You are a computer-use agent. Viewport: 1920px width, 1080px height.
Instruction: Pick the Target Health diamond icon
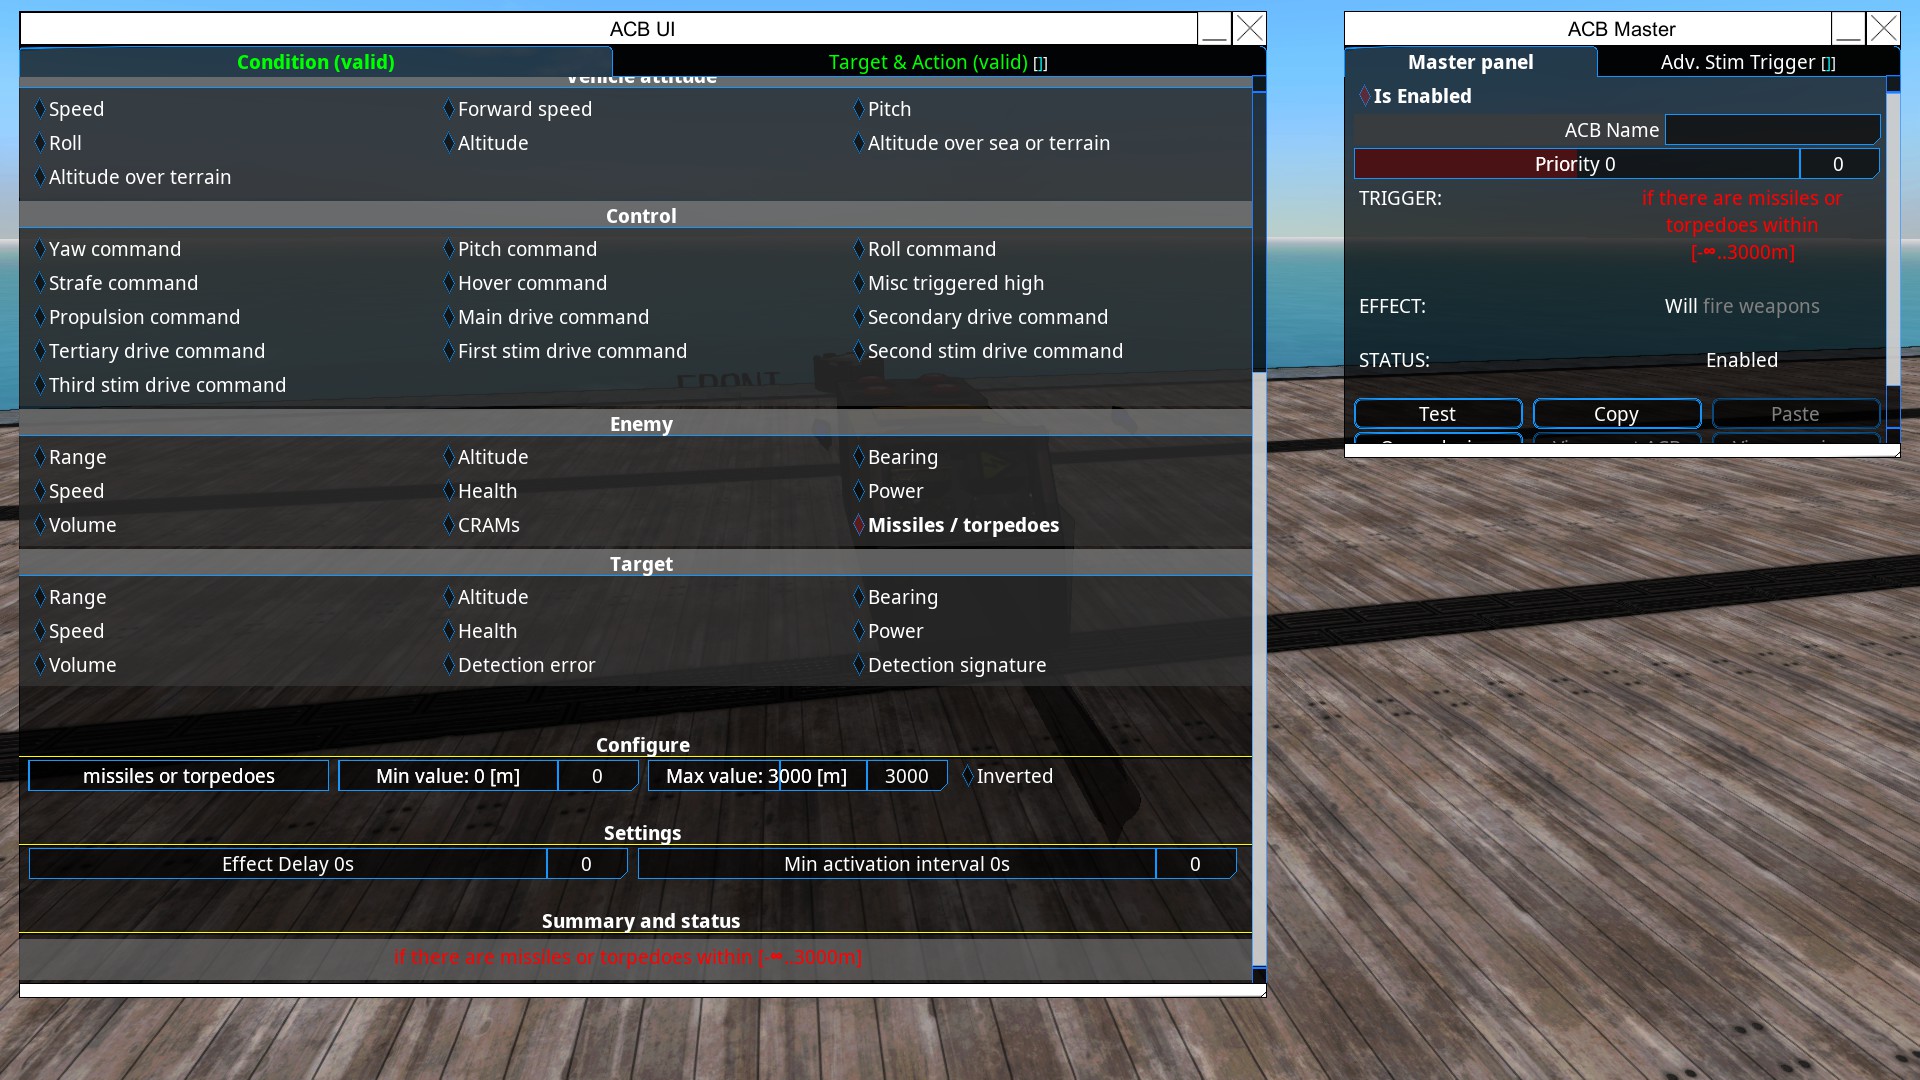(449, 631)
